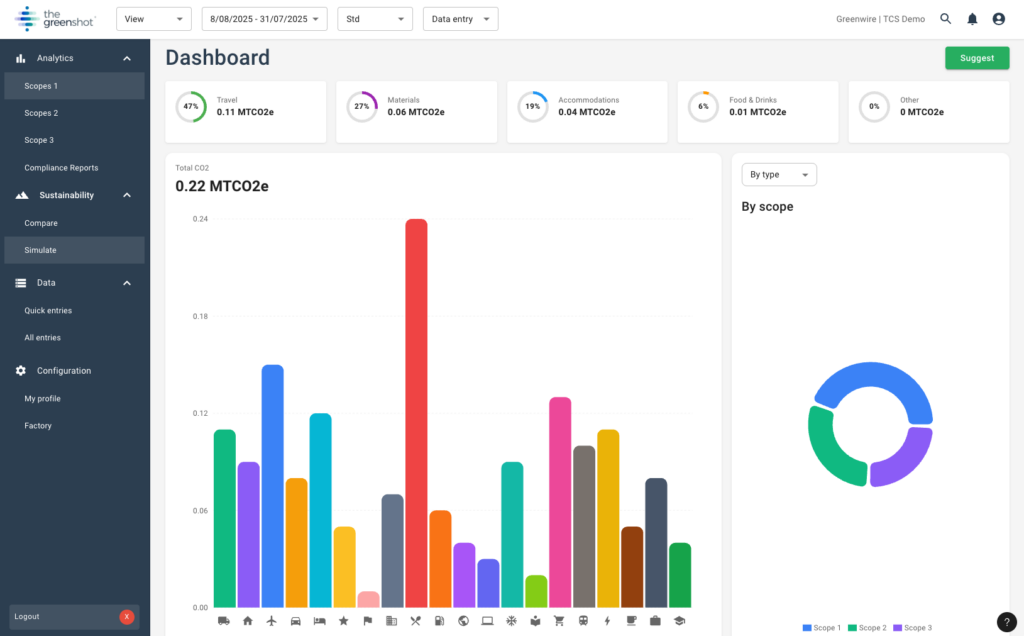
Task: Open the notifications bell in the top bar
Action: point(970,18)
